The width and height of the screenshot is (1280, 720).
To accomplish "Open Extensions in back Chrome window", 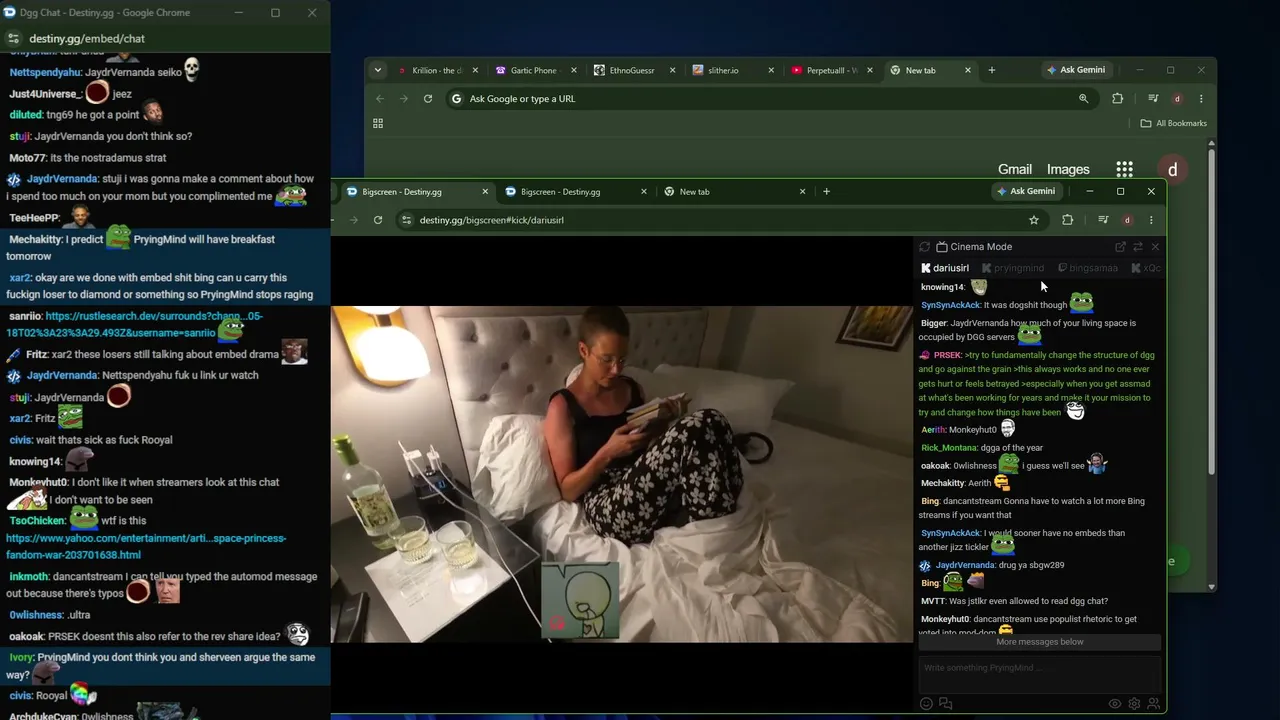I will coord(1117,99).
